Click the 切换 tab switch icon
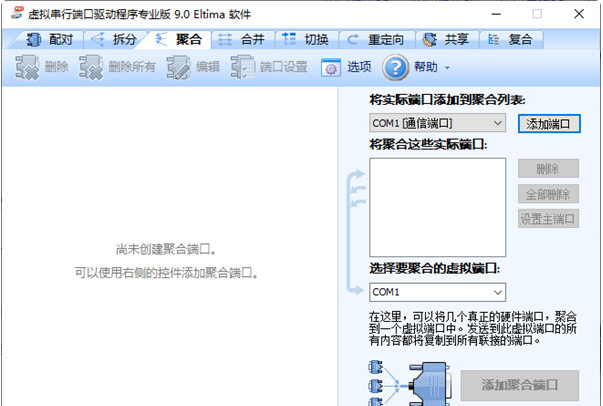The height and width of the screenshot is (406, 603). coord(289,39)
